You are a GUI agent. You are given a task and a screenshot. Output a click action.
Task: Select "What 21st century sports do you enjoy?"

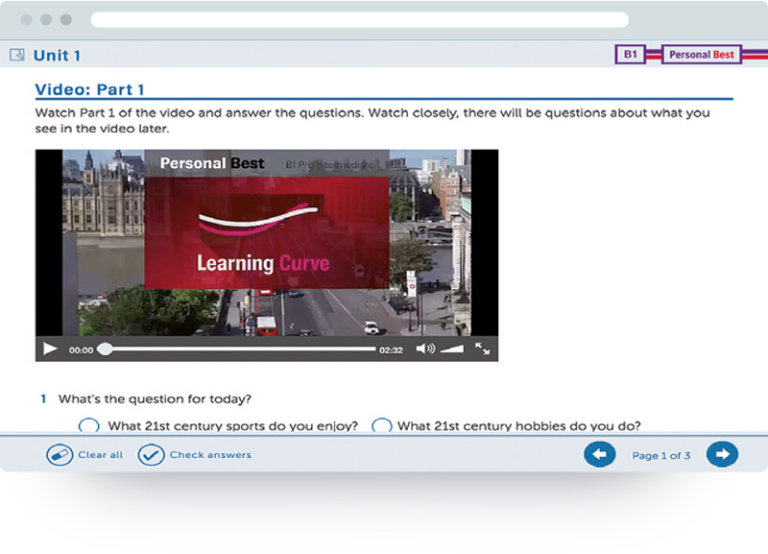pos(89,426)
